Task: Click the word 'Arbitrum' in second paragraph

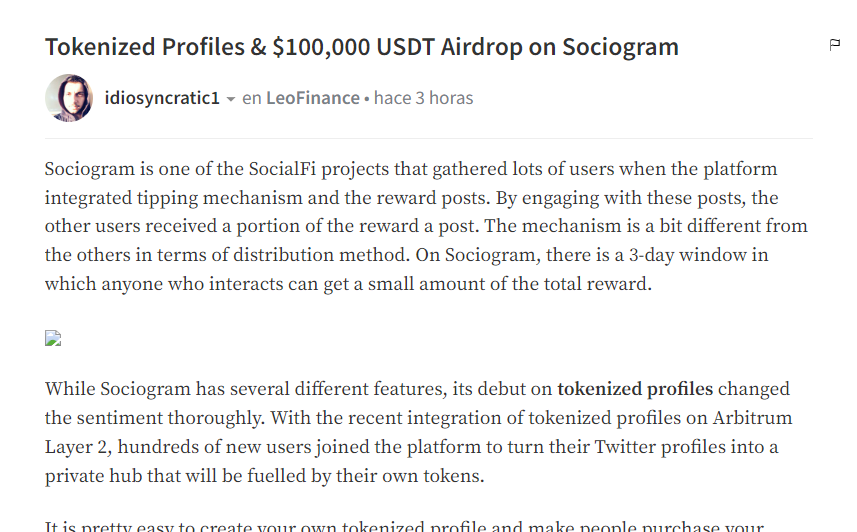Action: click(x=752, y=418)
